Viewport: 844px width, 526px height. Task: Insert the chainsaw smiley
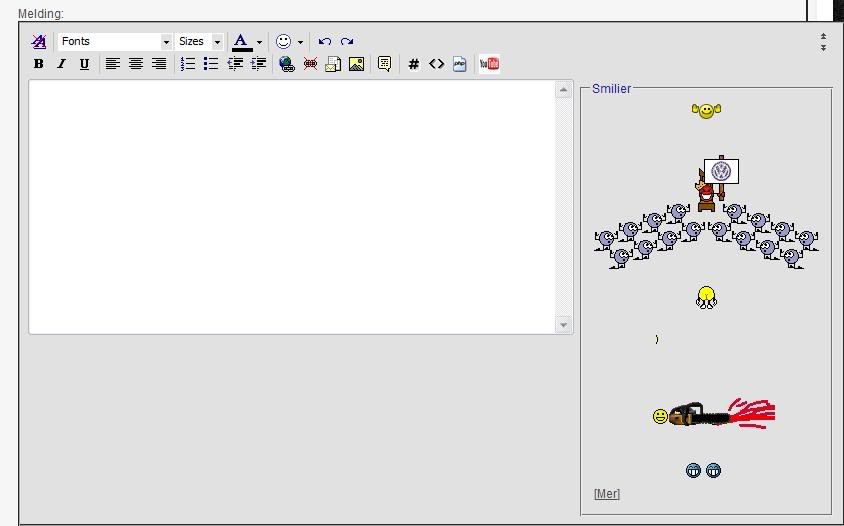point(712,414)
